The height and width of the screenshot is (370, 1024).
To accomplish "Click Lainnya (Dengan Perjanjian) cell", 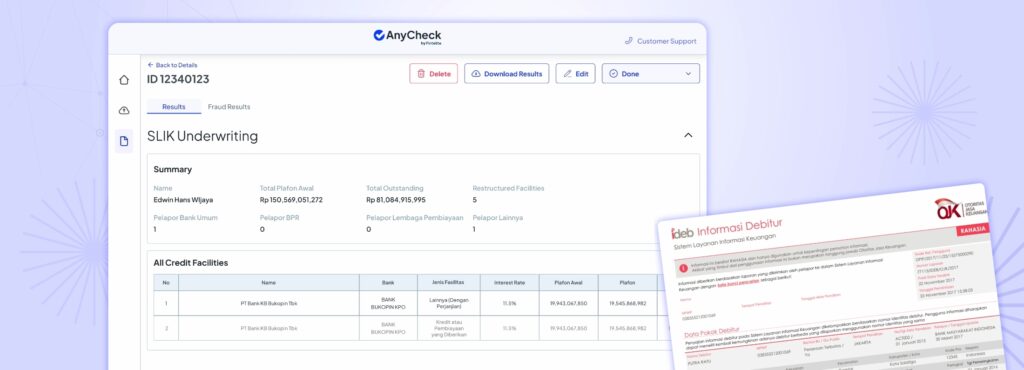I will (449, 303).
